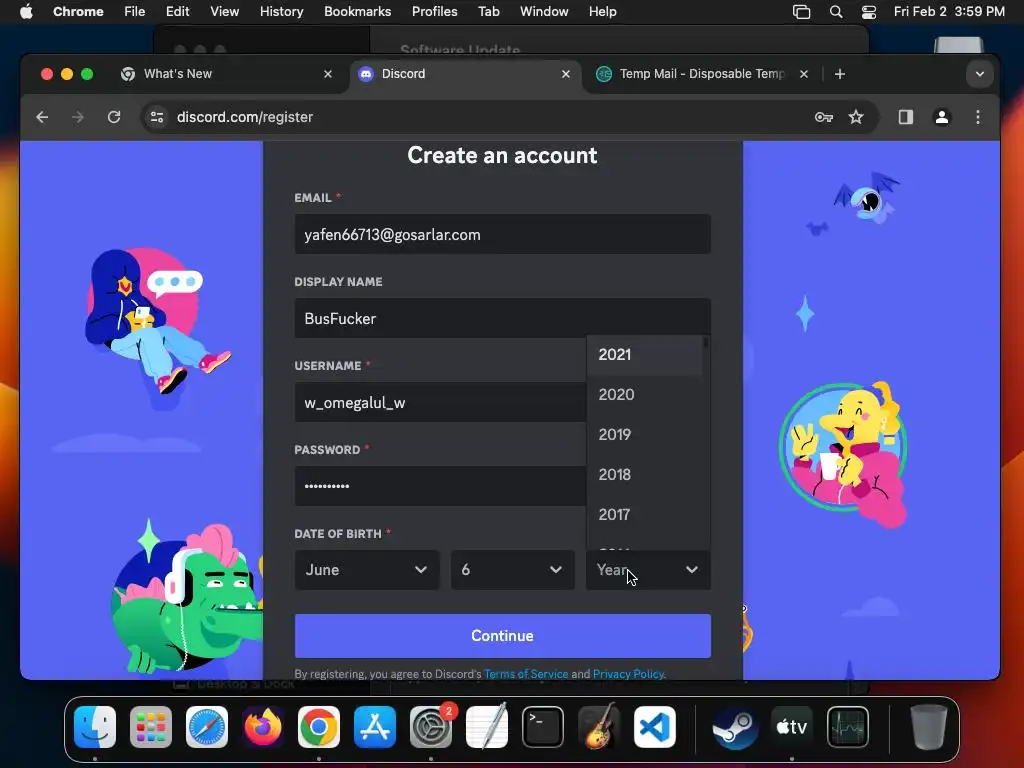This screenshot has width=1024, height=768.
Task: Choose 2018 from the year list
Action: point(645,475)
